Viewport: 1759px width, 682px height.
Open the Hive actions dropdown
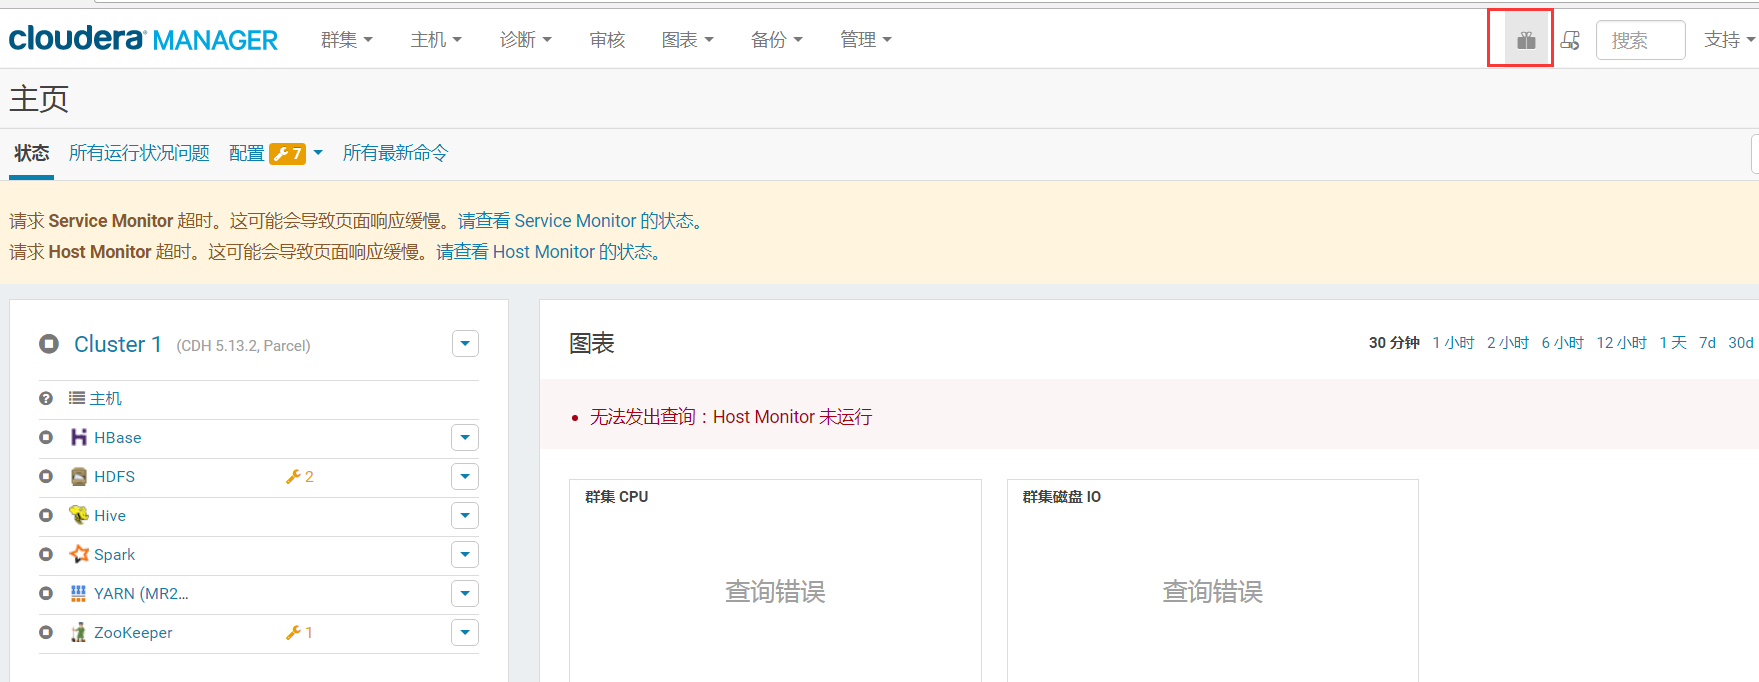point(465,515)
